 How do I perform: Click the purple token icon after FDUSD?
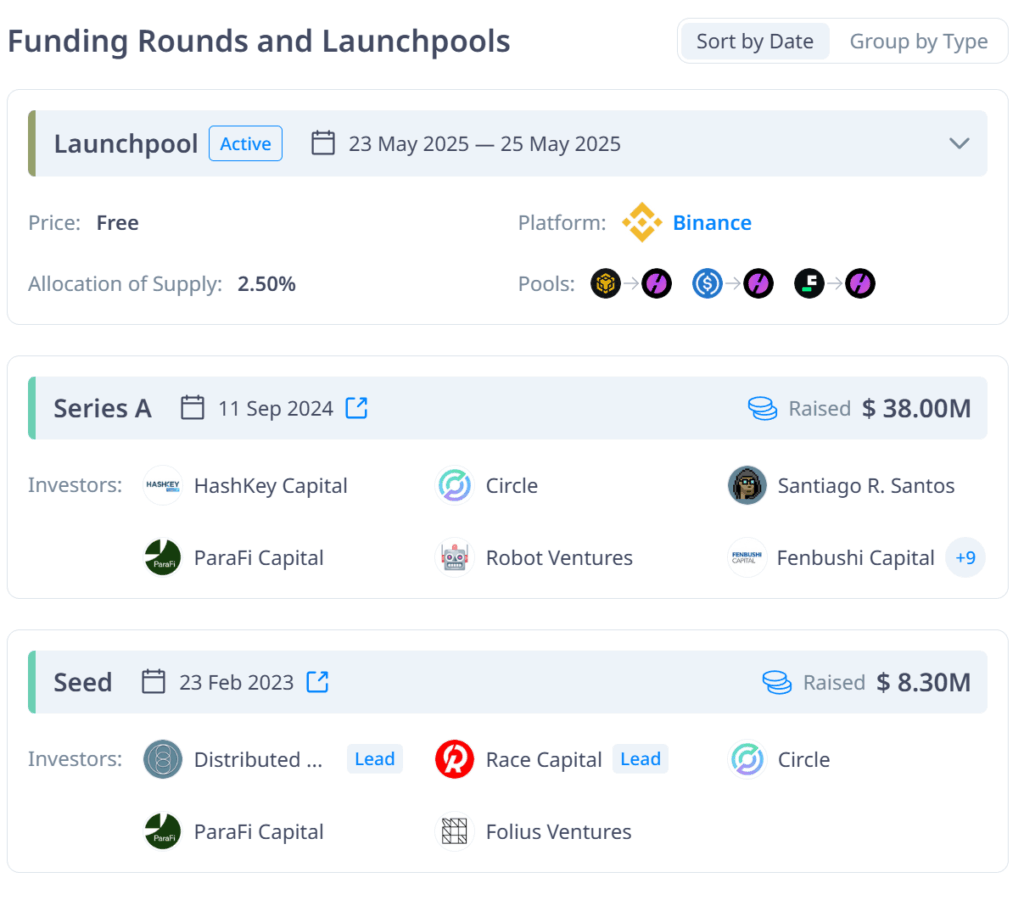[x=860, y=283]
